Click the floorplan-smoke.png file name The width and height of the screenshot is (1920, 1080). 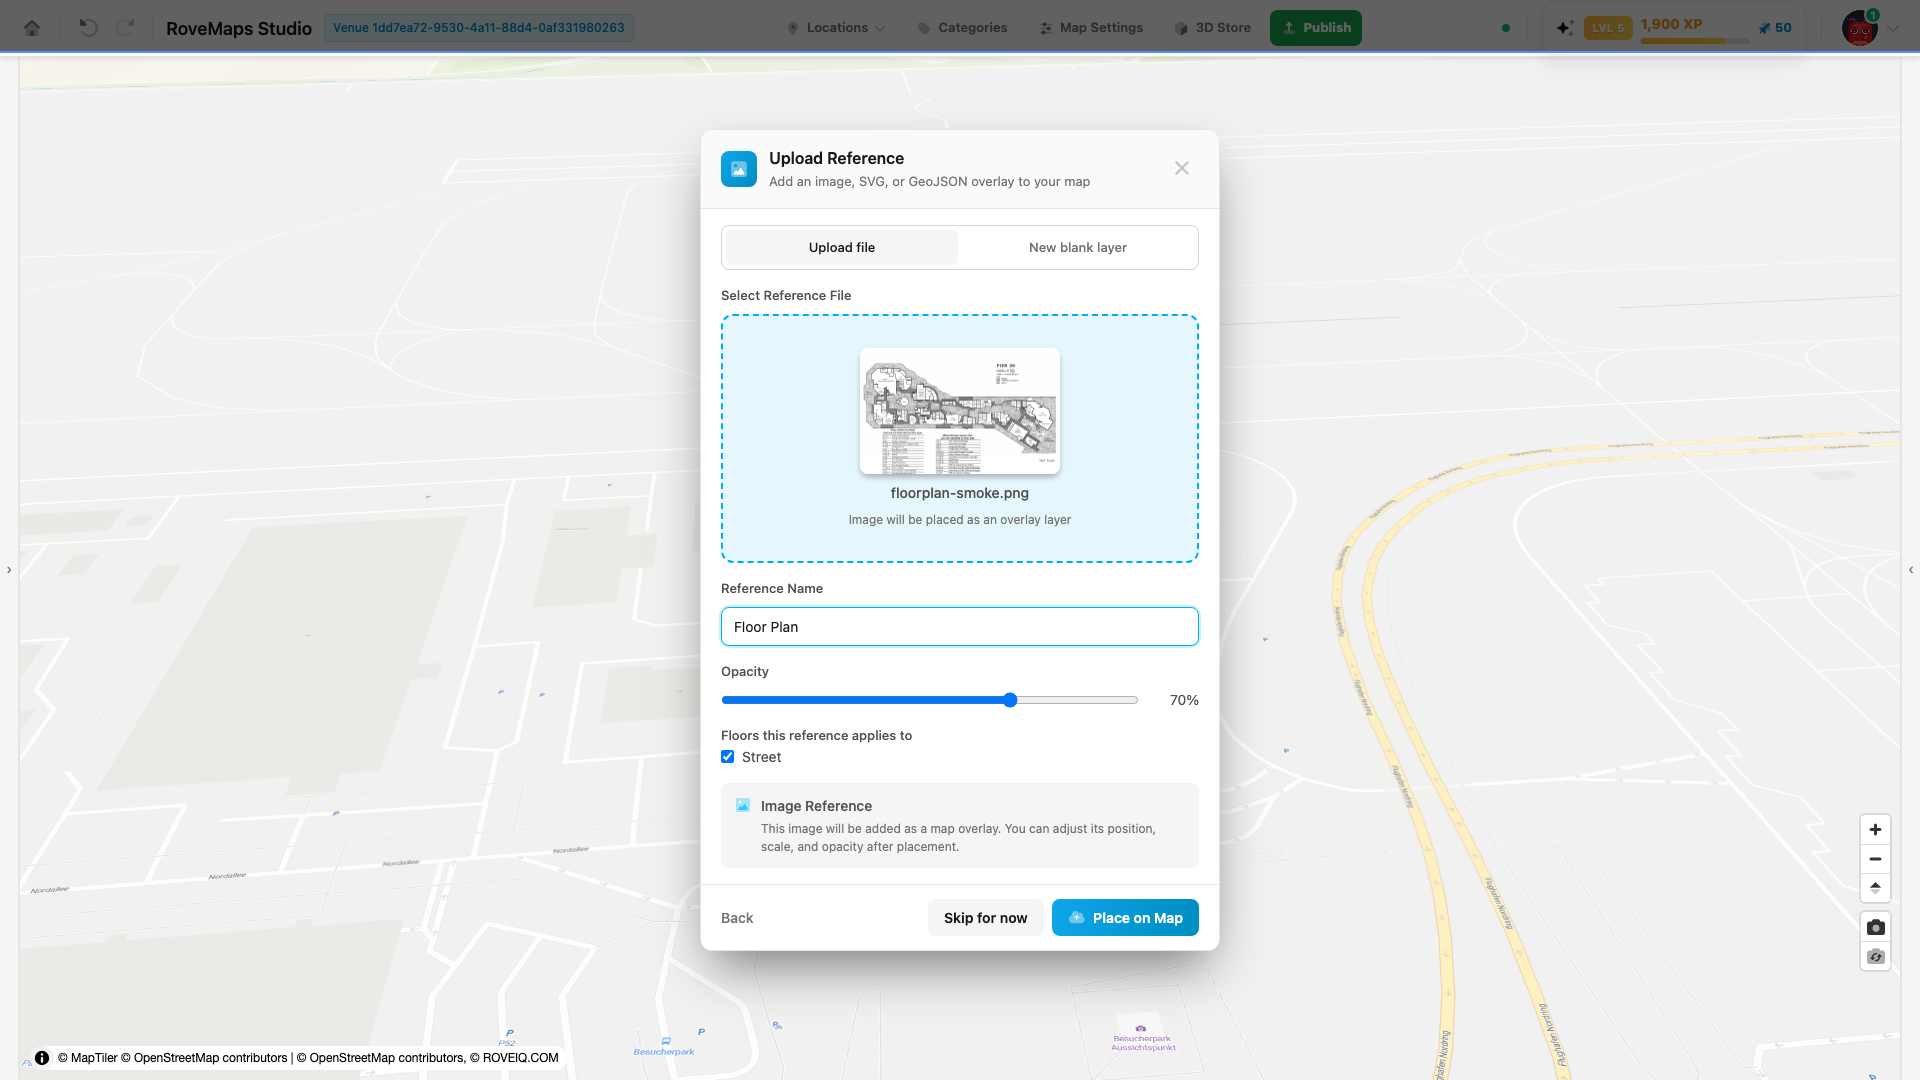click(x=960, y=493)
